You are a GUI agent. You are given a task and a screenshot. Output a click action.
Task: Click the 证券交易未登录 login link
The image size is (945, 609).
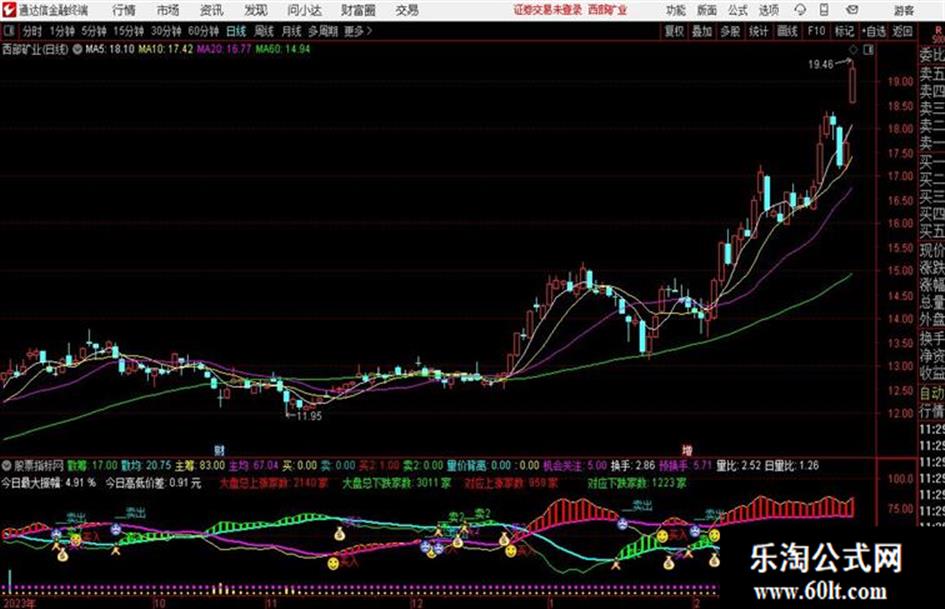click(x=548, y=10)
